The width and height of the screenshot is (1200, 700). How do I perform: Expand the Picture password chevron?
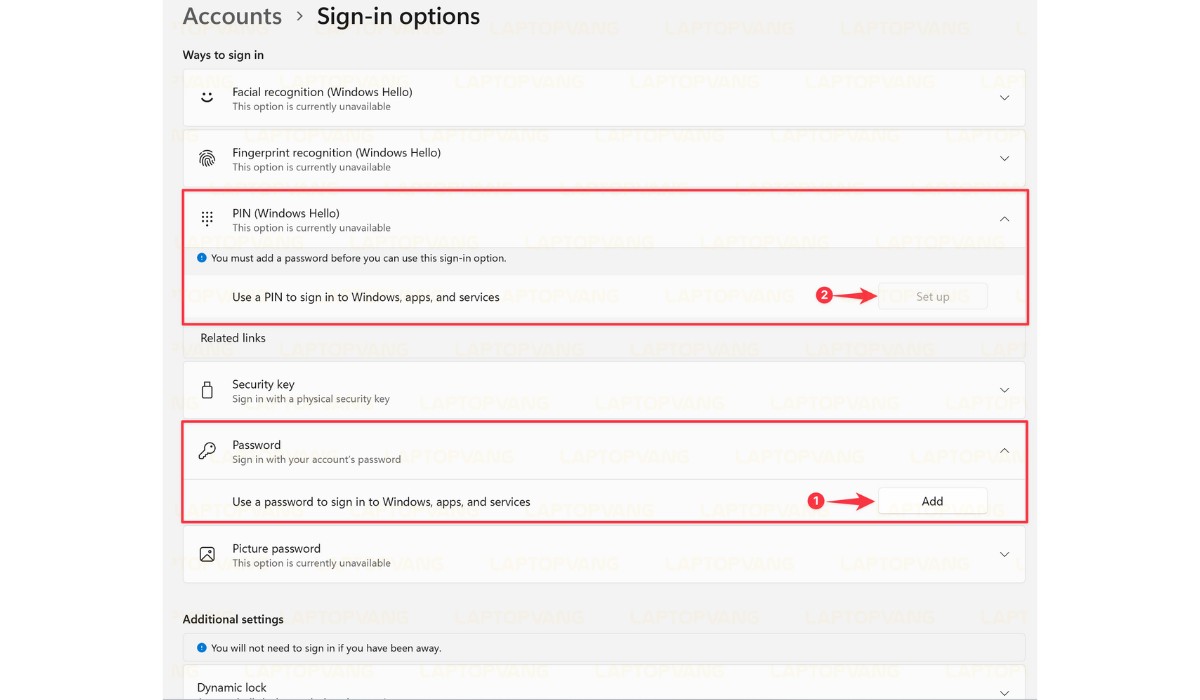[1005, 554]
